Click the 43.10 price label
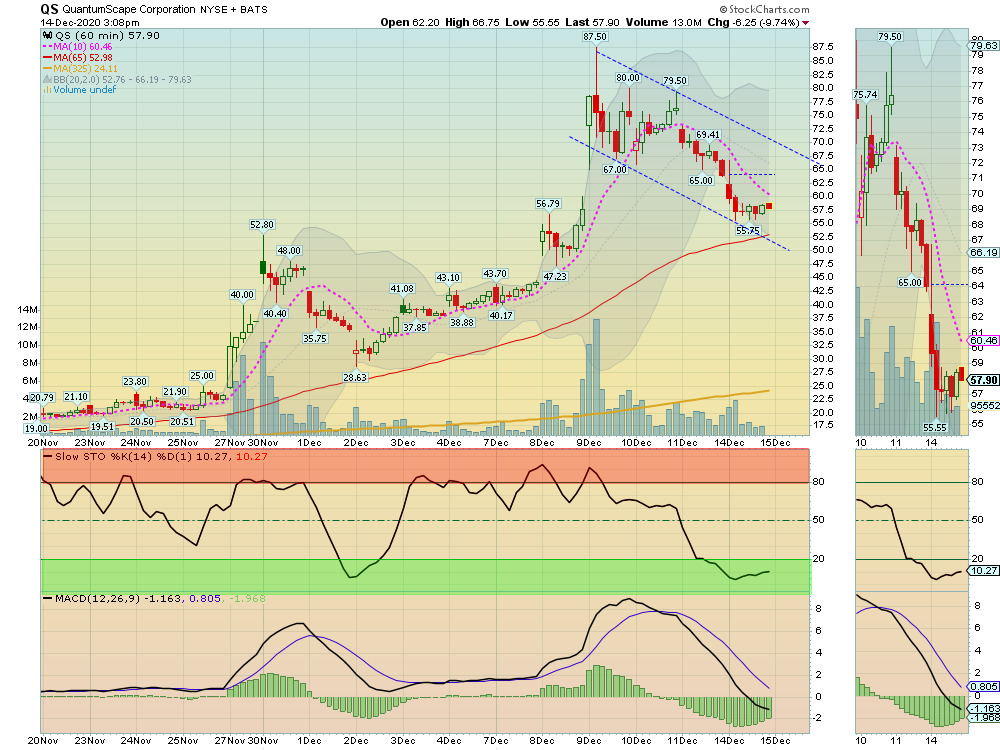This screenshot has height=750, width=1000. pos(448,277)
